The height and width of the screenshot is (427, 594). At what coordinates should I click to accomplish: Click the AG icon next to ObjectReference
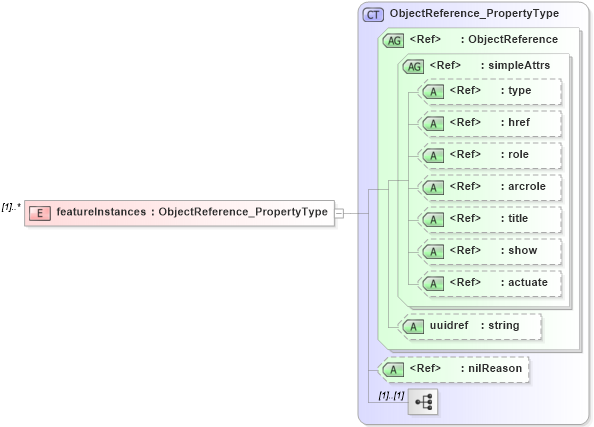(x=394, y=41)
